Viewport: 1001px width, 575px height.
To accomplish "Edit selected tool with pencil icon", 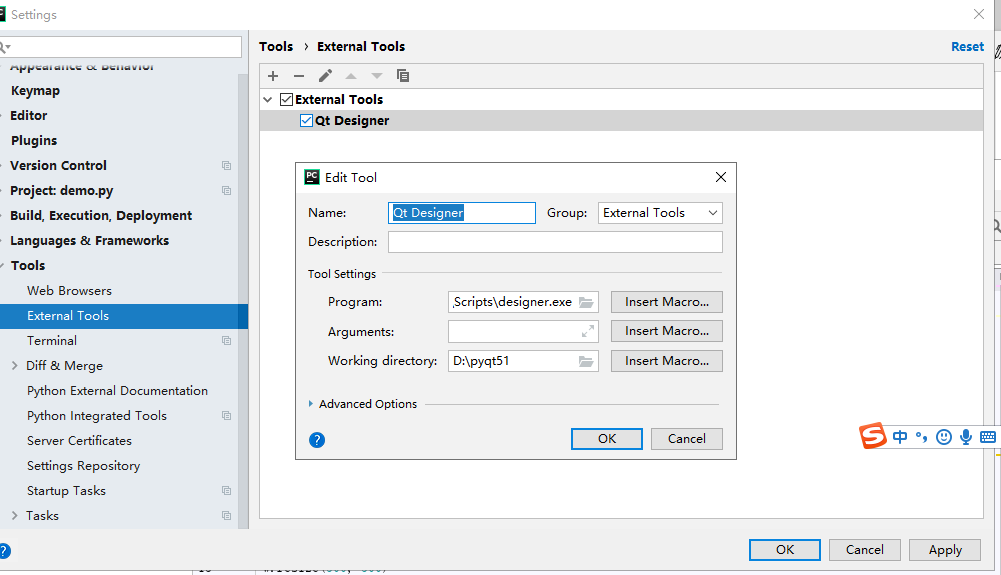I will point(325,76).
